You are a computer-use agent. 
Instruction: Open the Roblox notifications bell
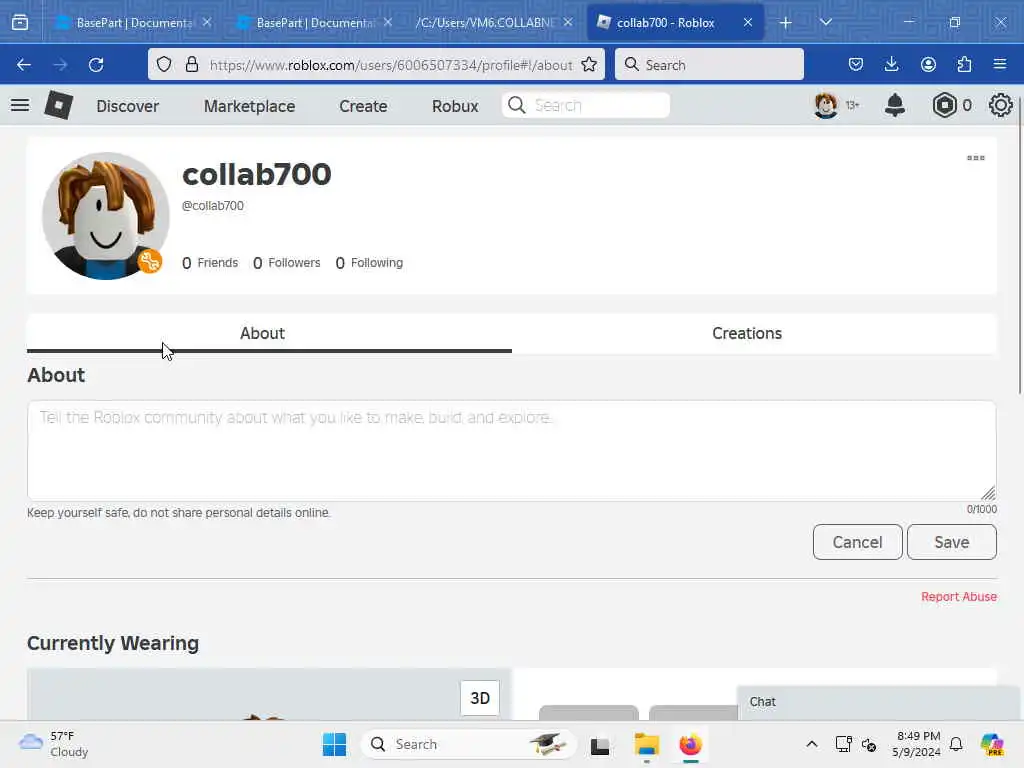coord(895,105)
